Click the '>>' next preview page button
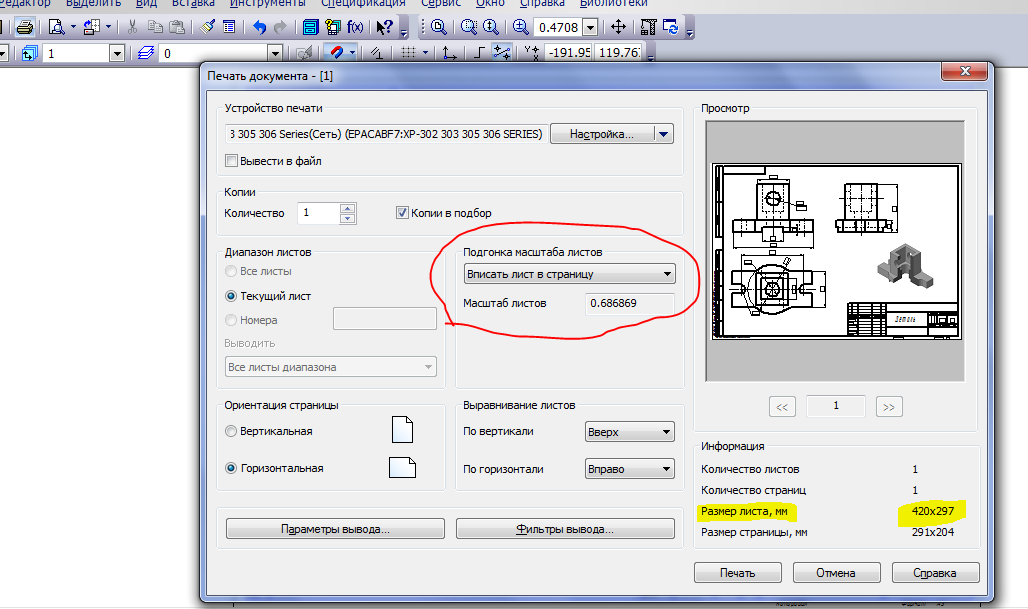Screen dimensions: 1028x609 pyautogui.click(x=889, y=406)
